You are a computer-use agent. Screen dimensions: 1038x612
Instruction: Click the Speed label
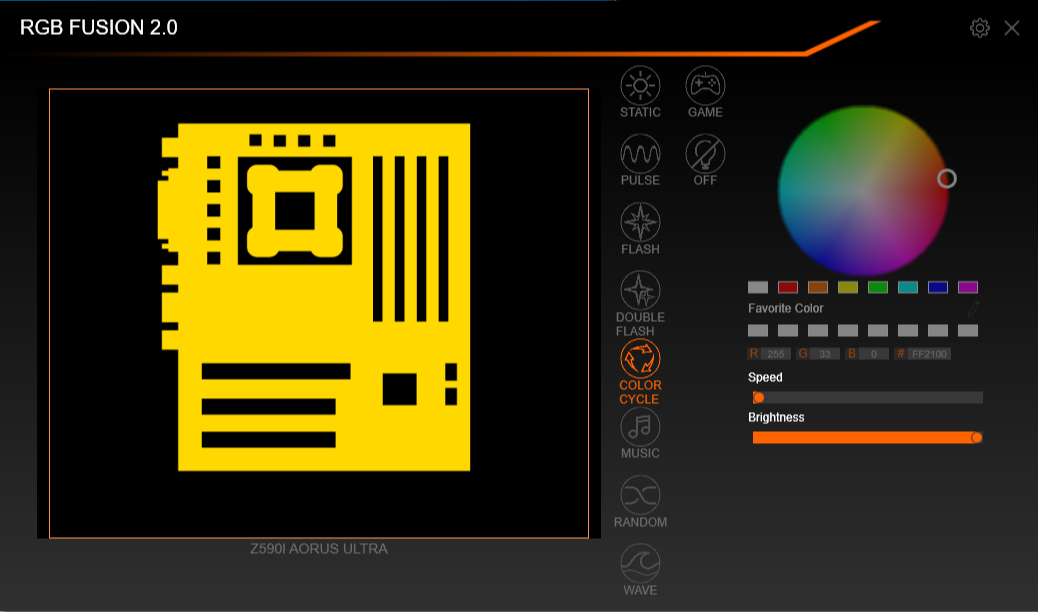click(765, 378)
